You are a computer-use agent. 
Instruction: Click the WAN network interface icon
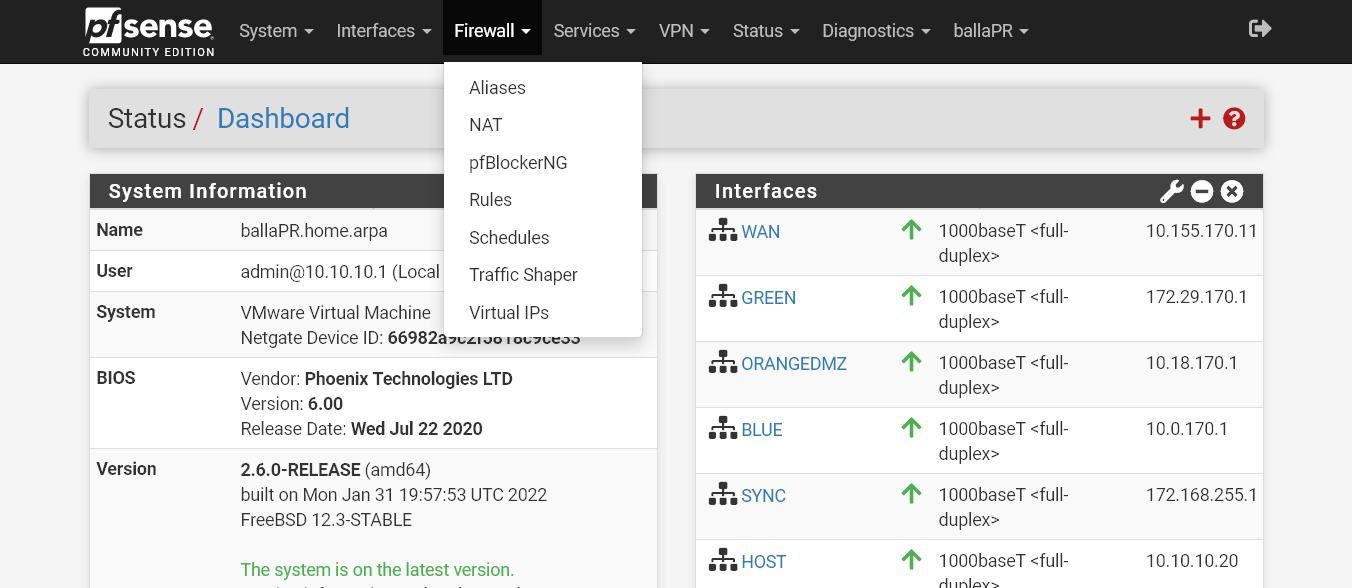pos(722,229)
